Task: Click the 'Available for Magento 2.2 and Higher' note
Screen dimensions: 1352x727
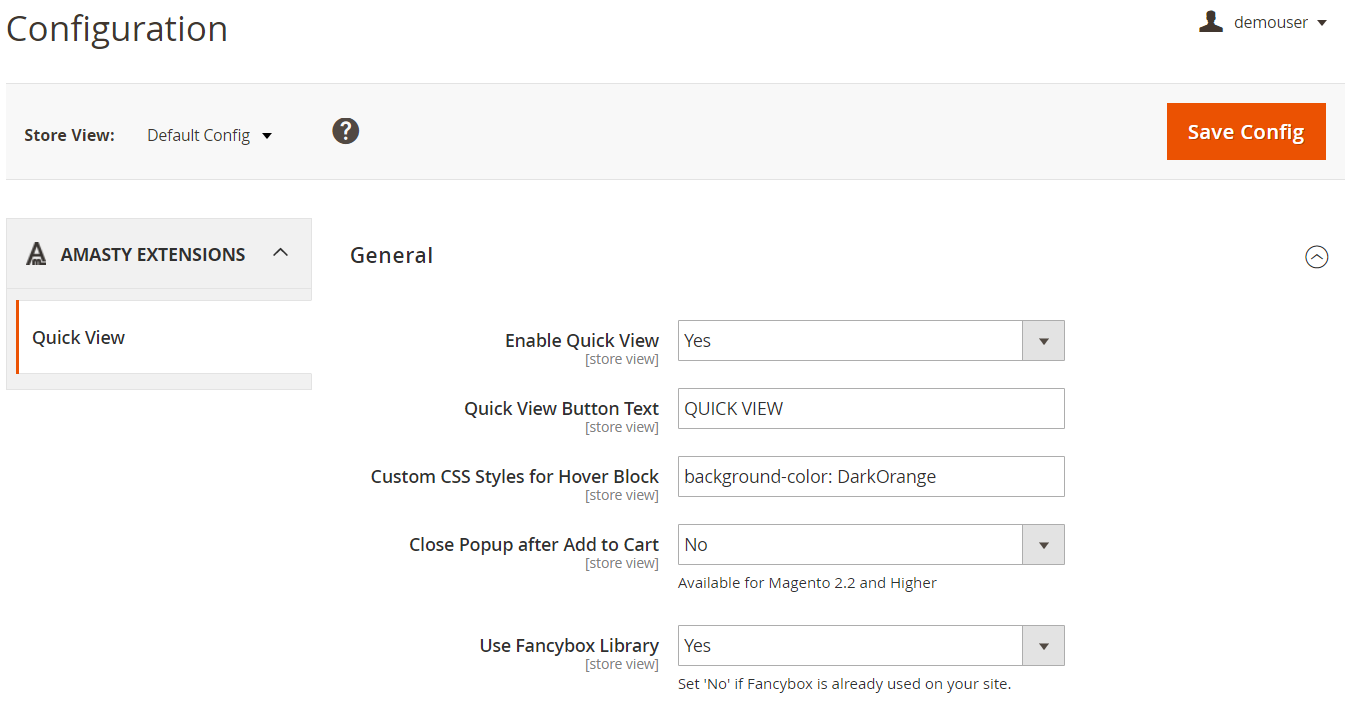Action: click(x=807, y=583)
